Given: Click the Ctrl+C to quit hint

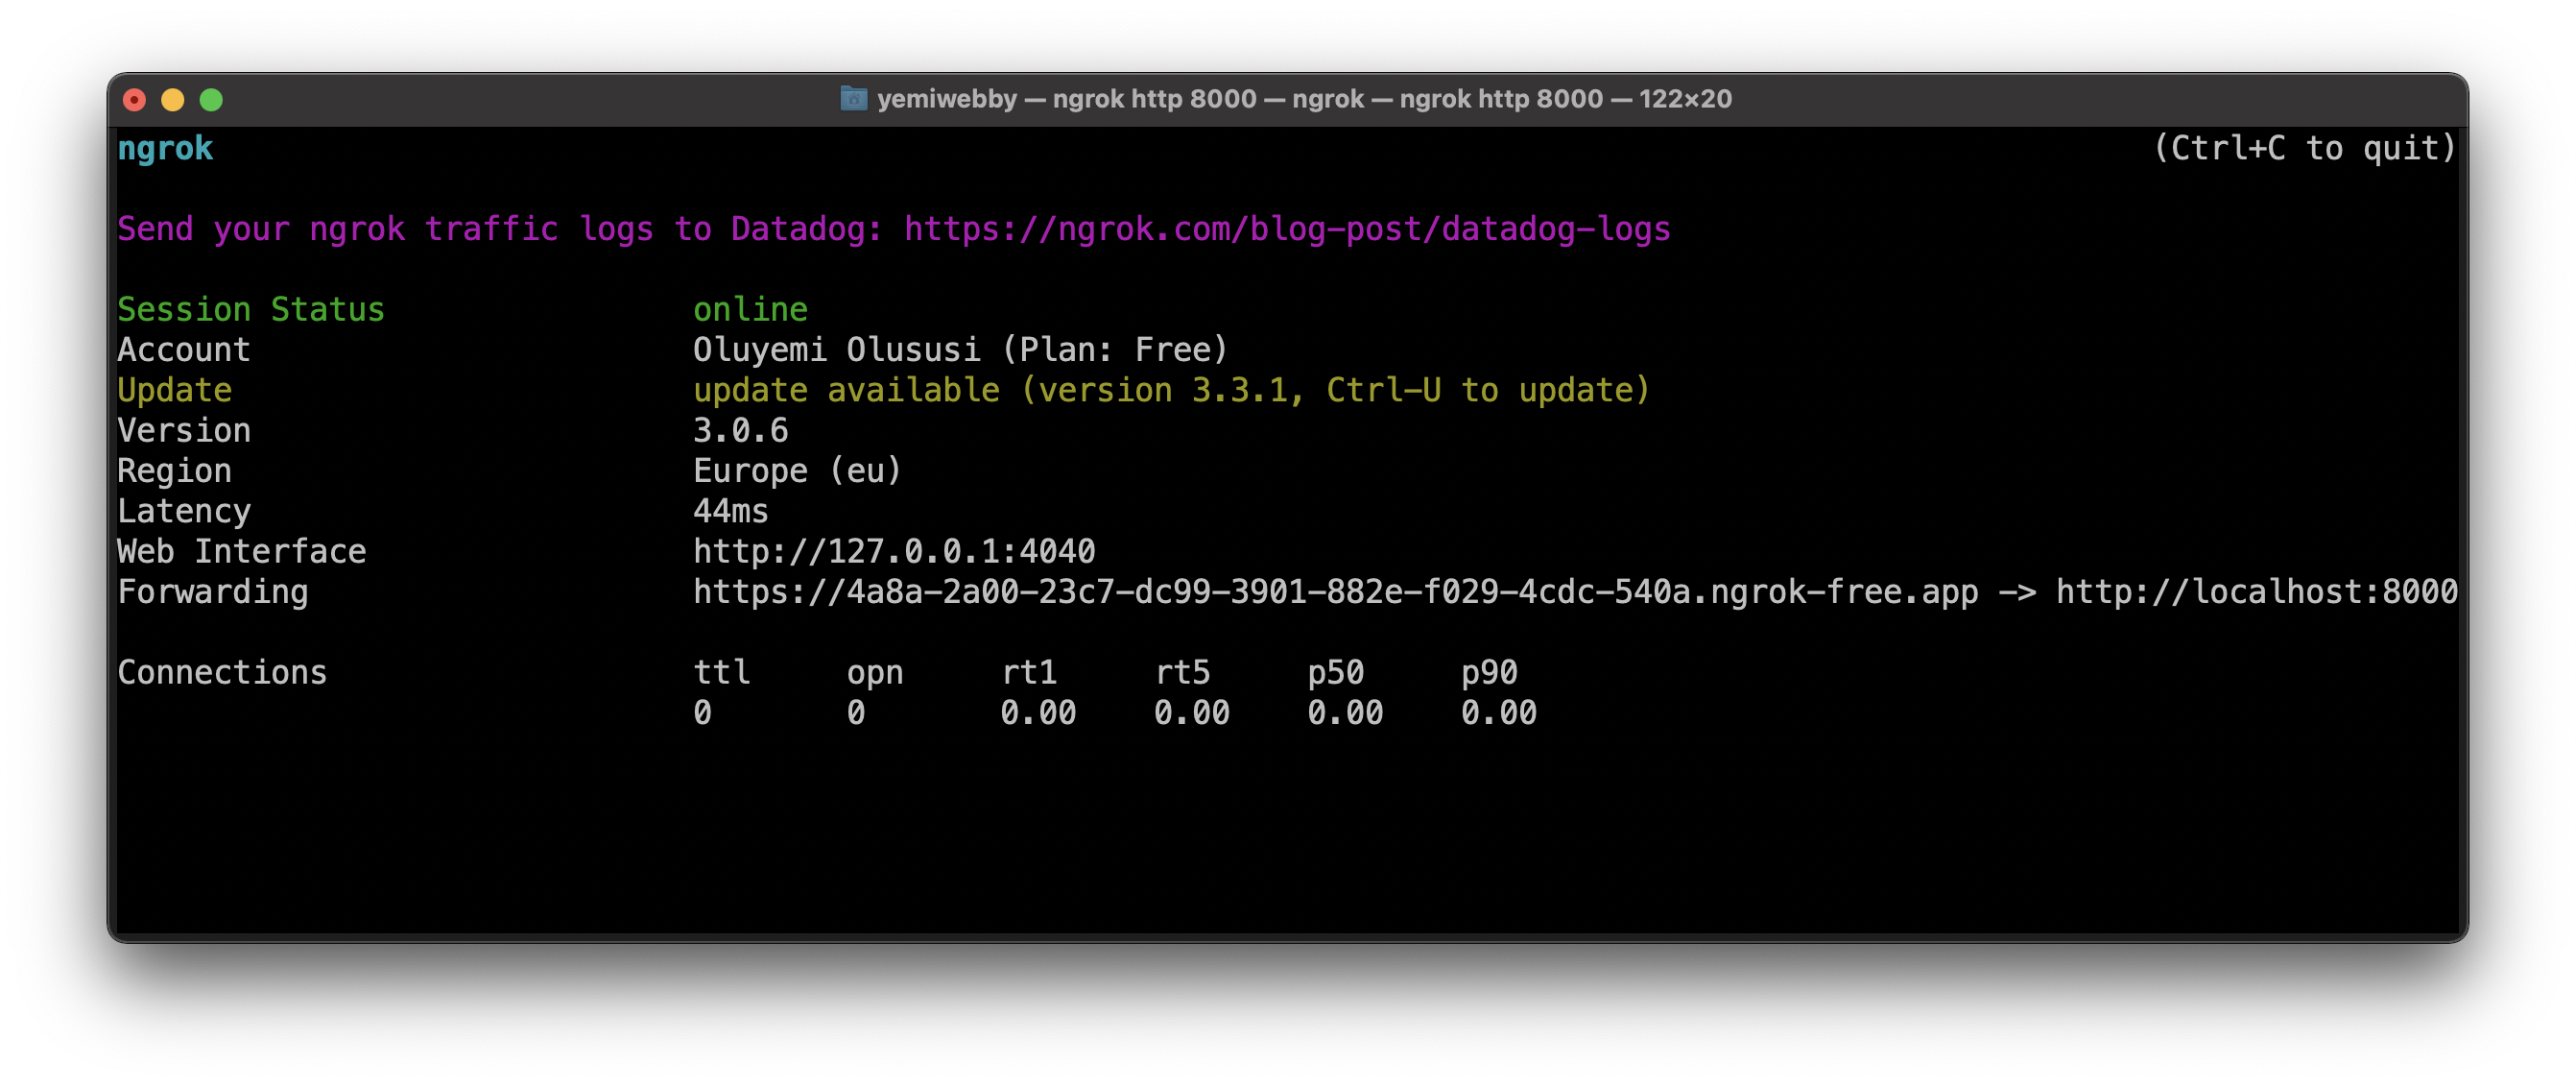Looking at the screenshot, I should pos(2304,149).
